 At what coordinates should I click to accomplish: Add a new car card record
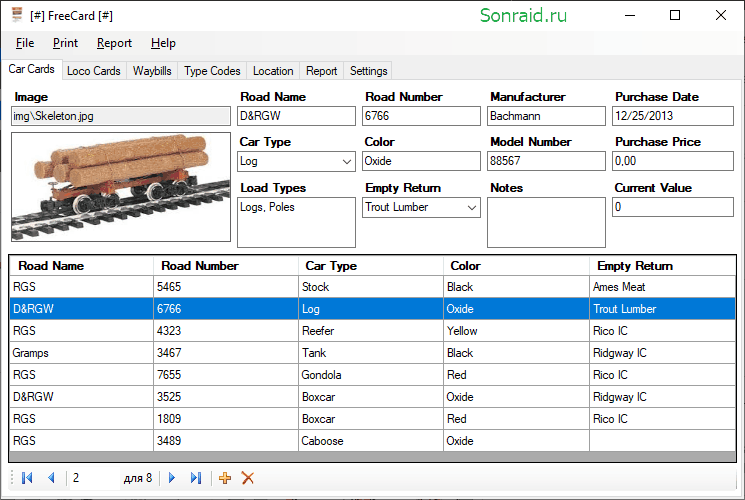(225, 478)
